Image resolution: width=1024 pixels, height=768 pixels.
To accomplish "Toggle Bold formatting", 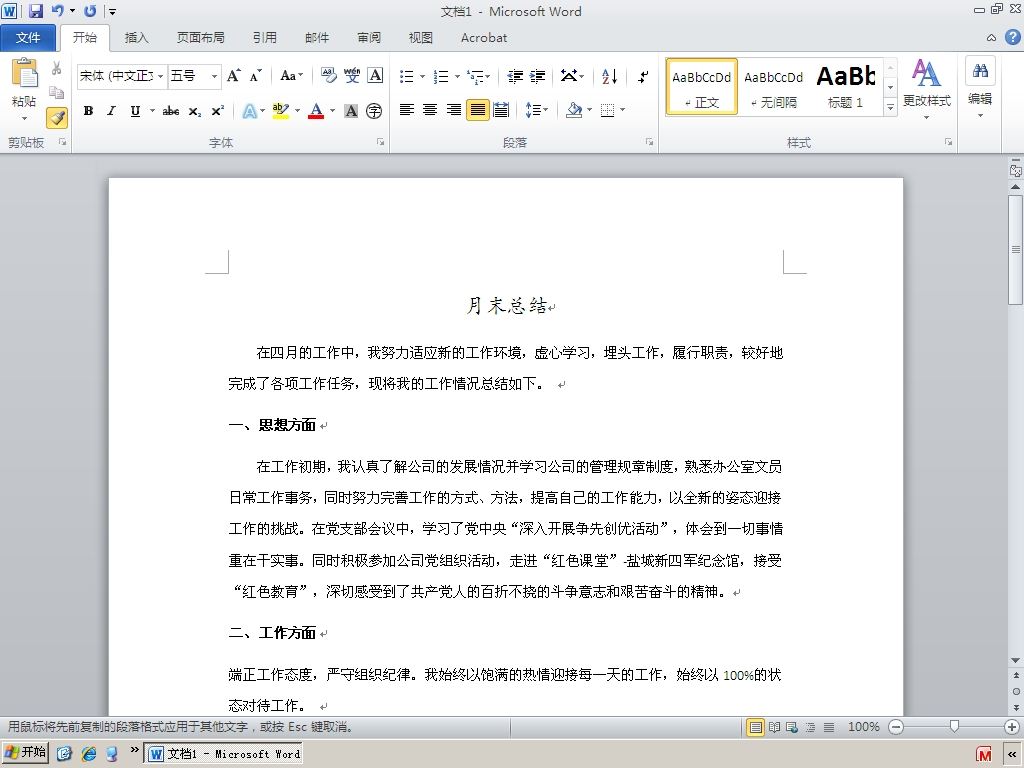I will (88, 111).
